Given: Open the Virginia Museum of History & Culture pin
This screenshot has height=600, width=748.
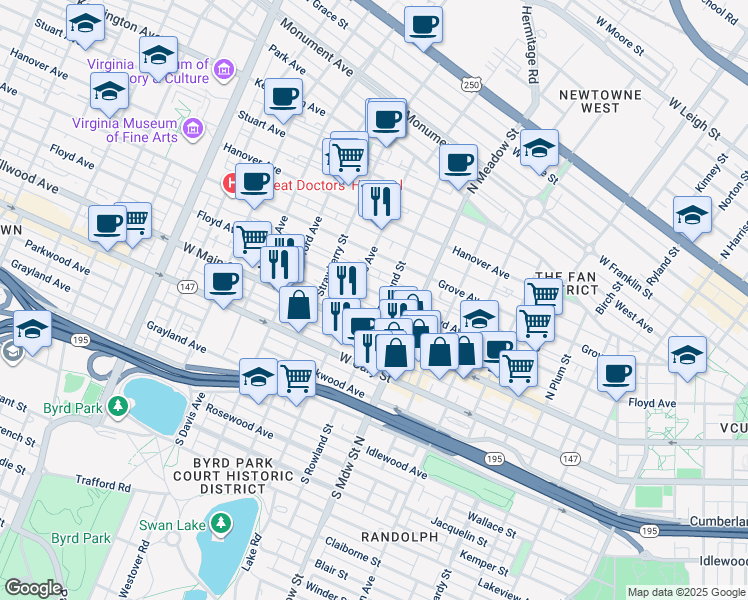Looking at the screenshot, I should [x=223, y=70].
